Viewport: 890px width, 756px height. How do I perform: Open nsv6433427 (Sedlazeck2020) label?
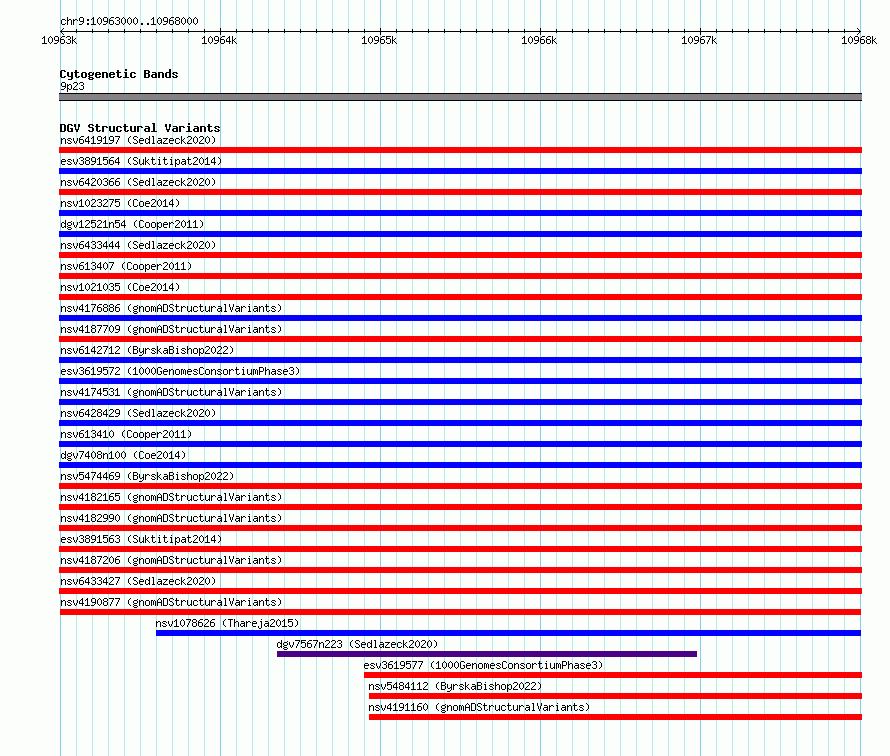pyautogui.click(x=138, y=581)
